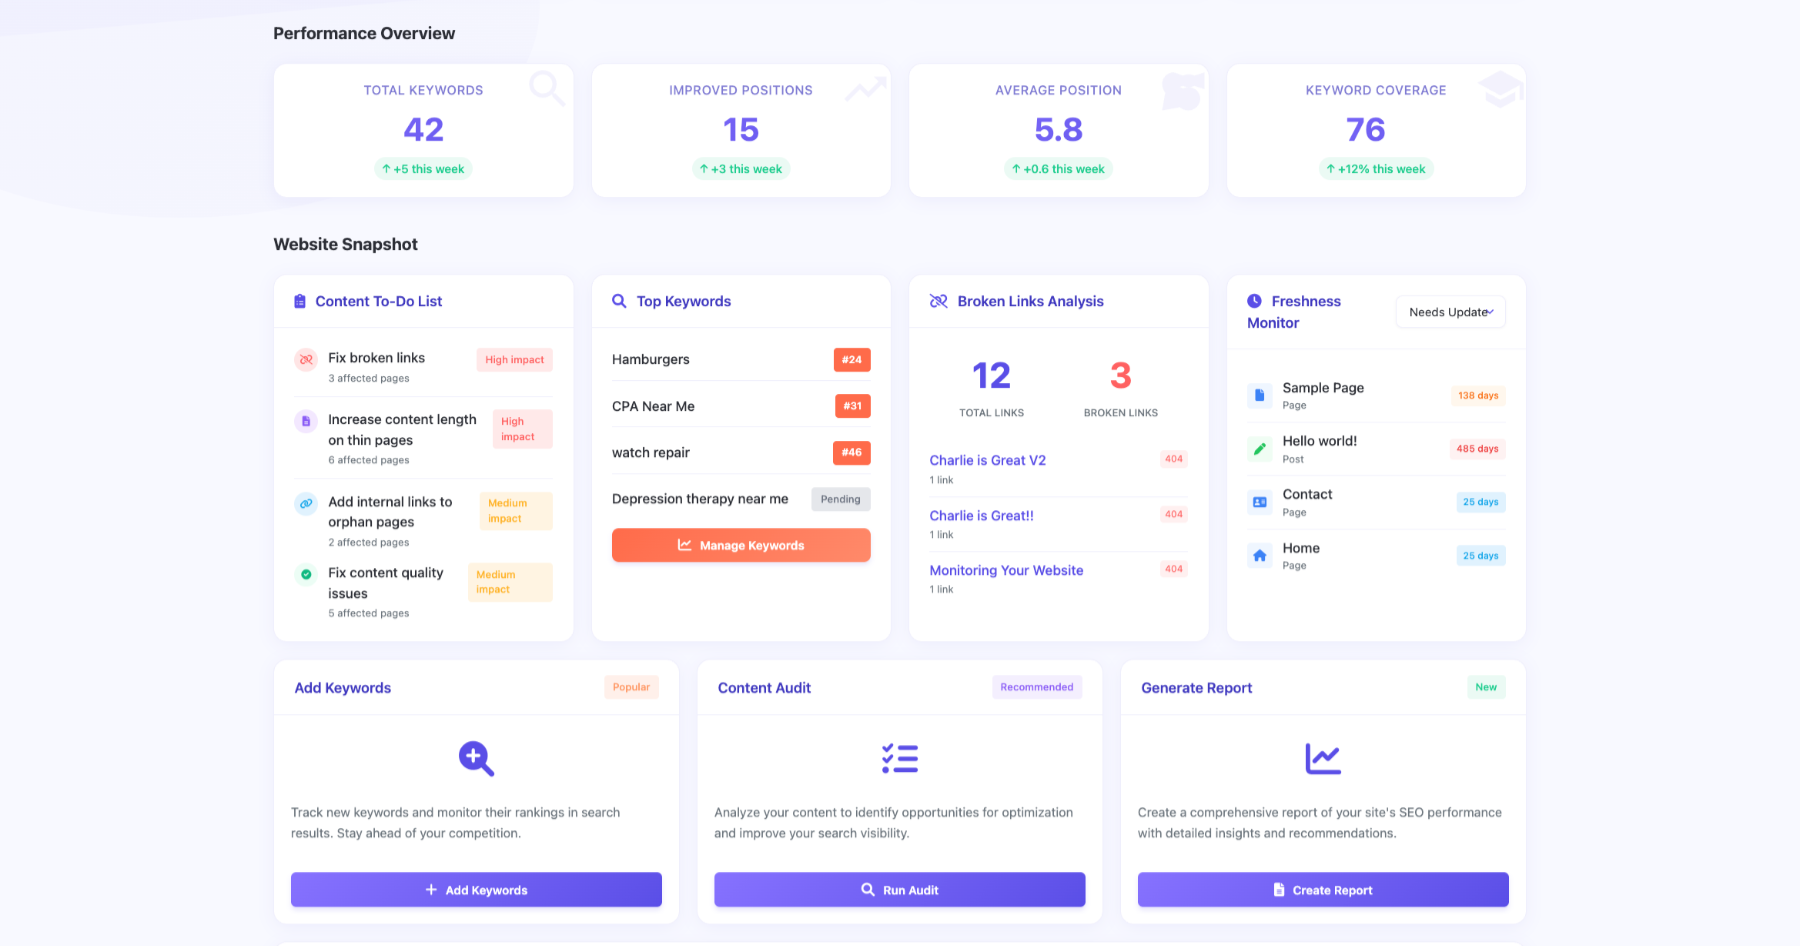Click the green check icon beside Fix content quality issues
Viewport: 1800px width, 946px height.
click(306, 574)
